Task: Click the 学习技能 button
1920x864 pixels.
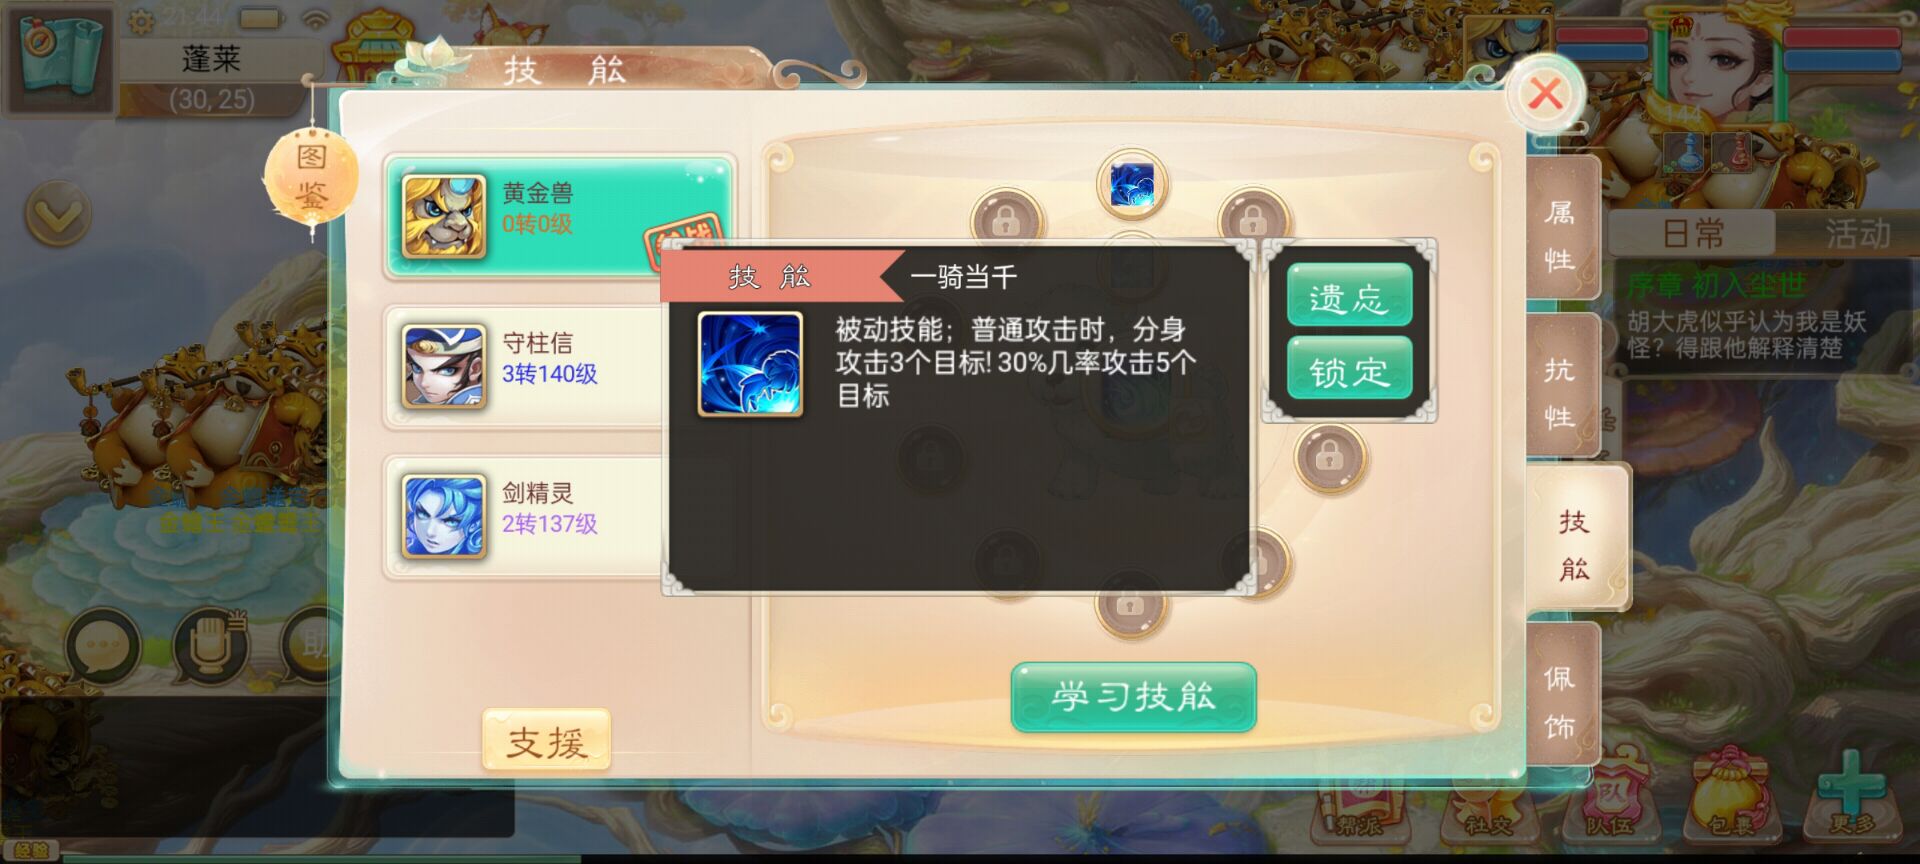Action: click(1134, 696)
